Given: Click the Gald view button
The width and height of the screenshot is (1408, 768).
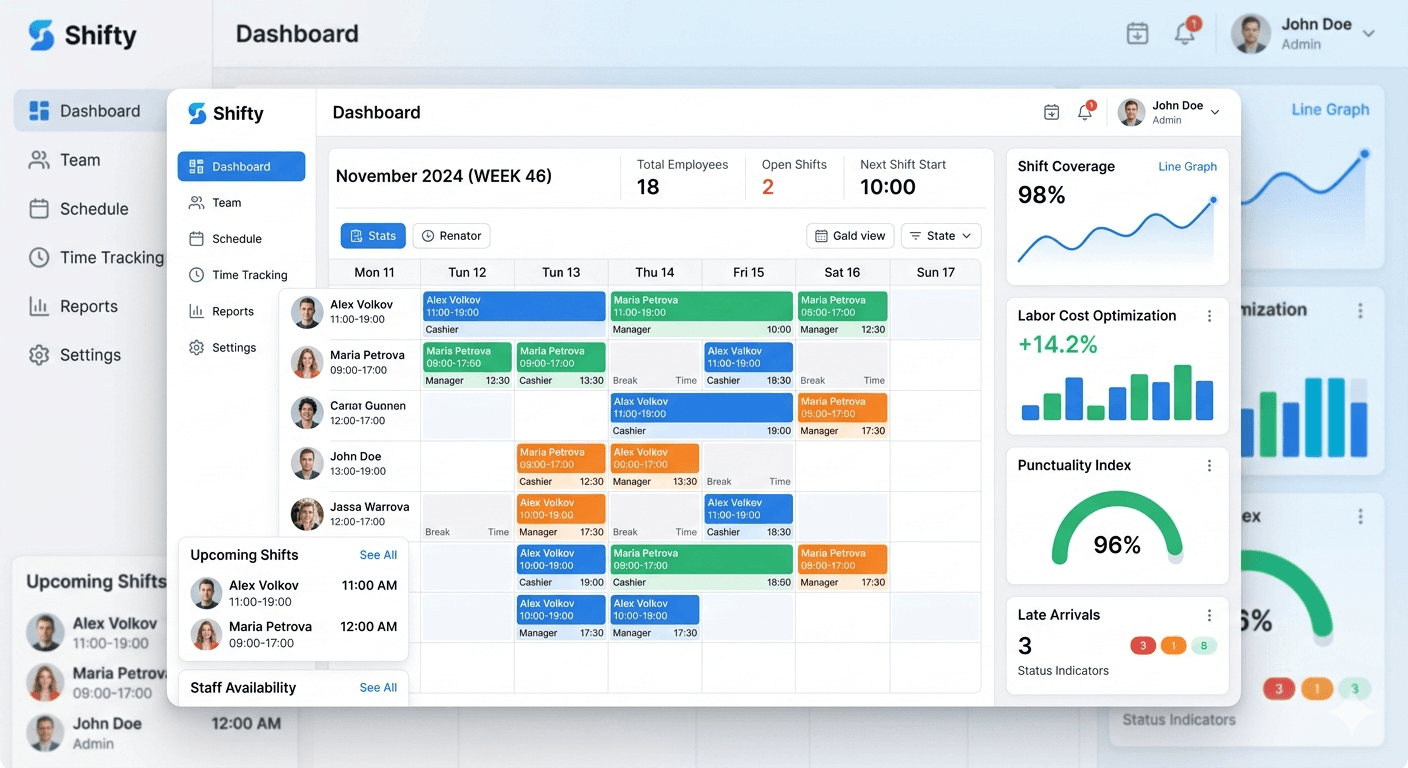Looking at the screenshot, I should coord(850,236).
